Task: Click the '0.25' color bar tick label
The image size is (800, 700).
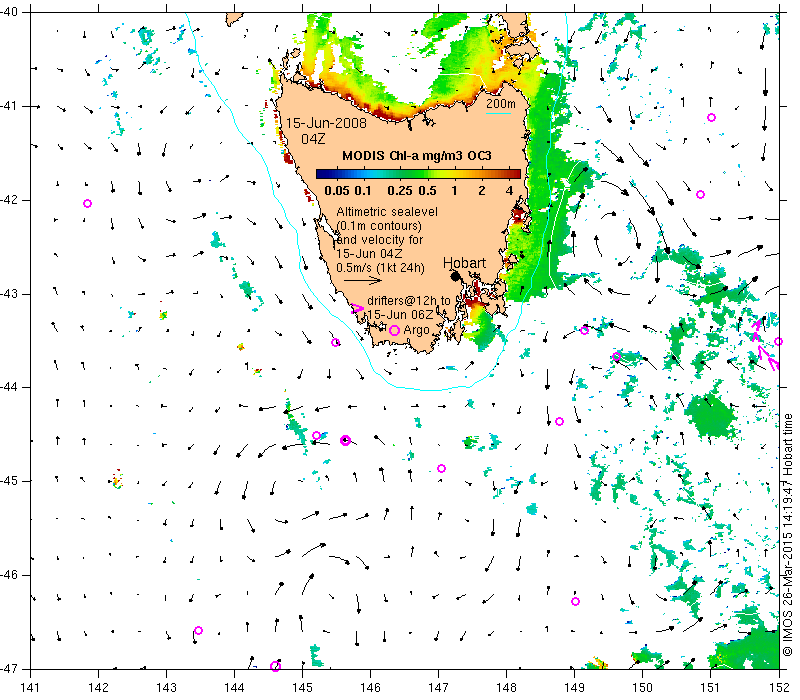Action: pos(400,191)
